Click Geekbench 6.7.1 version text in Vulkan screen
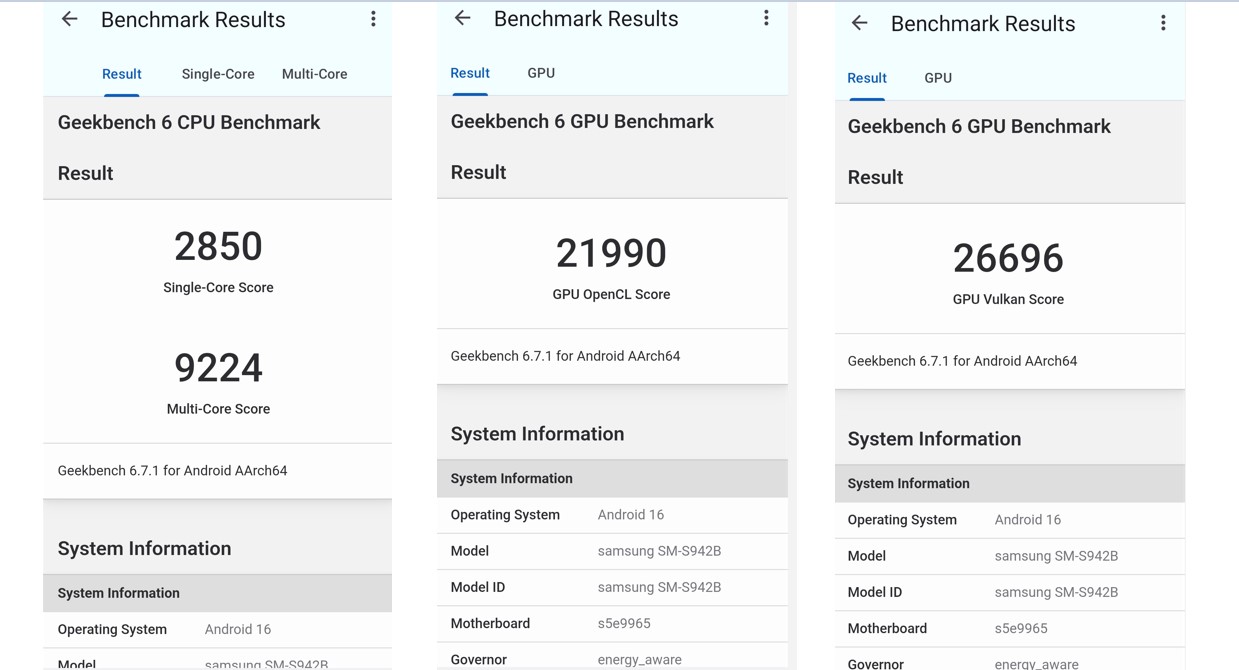Viewport: 1239px width, 670px height. click(x=962, y=361)
